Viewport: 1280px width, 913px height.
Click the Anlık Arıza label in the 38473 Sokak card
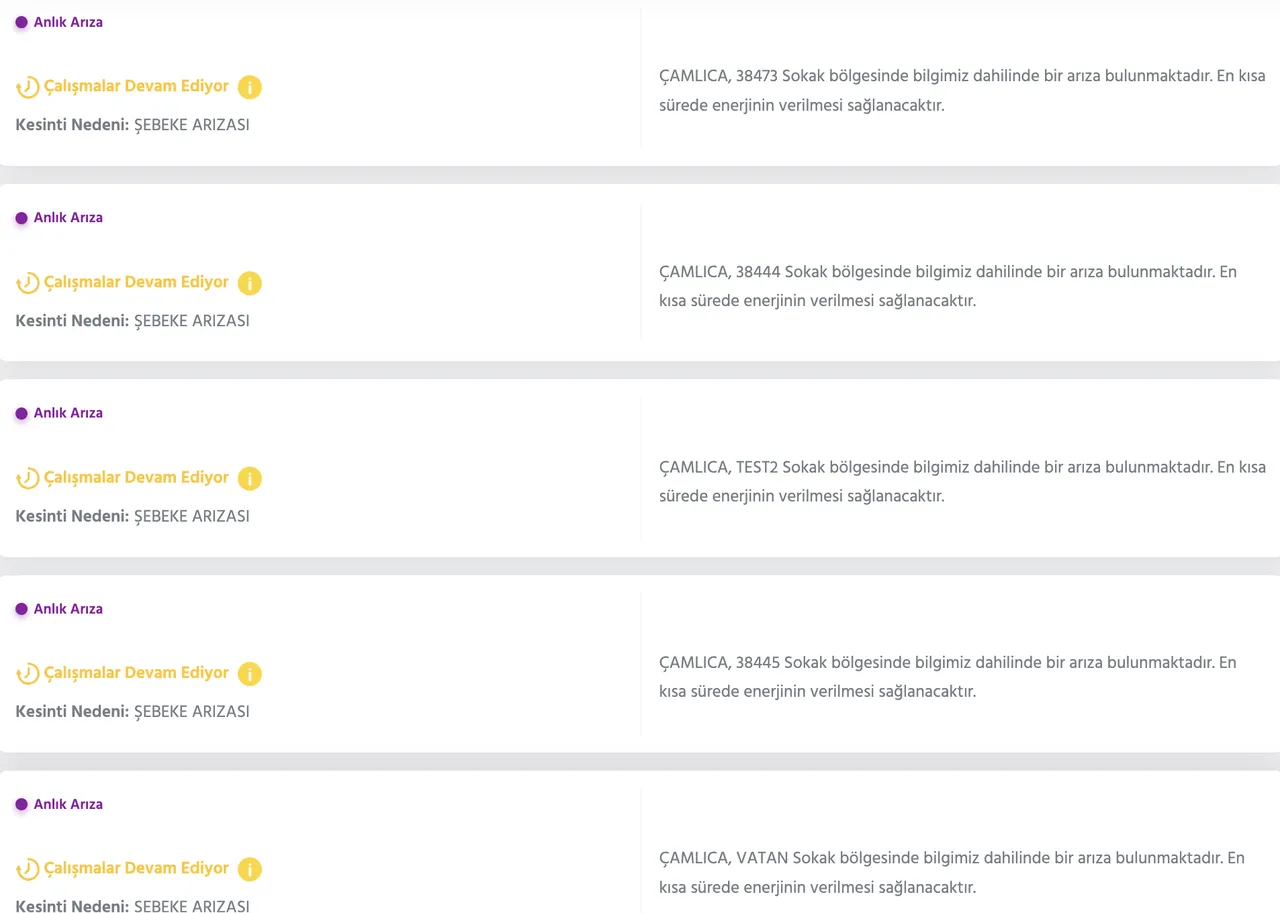tap(68, 22)
